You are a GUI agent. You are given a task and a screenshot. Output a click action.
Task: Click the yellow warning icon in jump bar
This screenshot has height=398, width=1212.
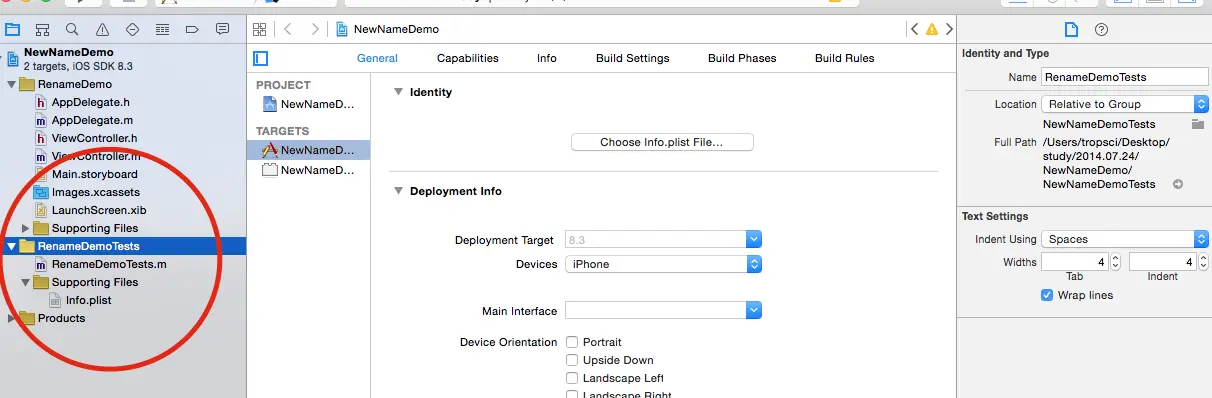coord(931,29)
